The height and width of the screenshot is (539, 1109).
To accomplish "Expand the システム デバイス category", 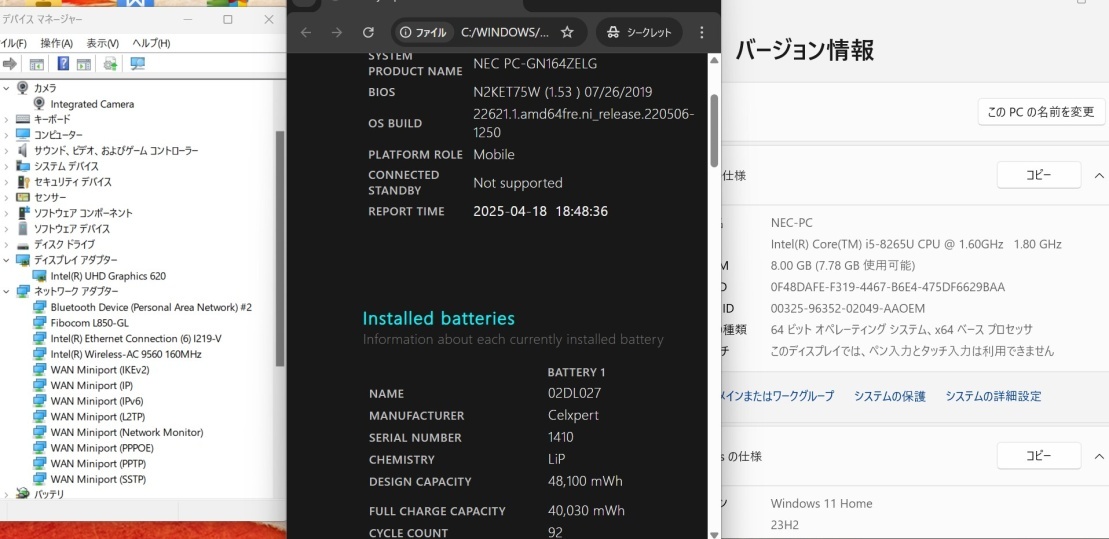I will [x=6, y=166].
